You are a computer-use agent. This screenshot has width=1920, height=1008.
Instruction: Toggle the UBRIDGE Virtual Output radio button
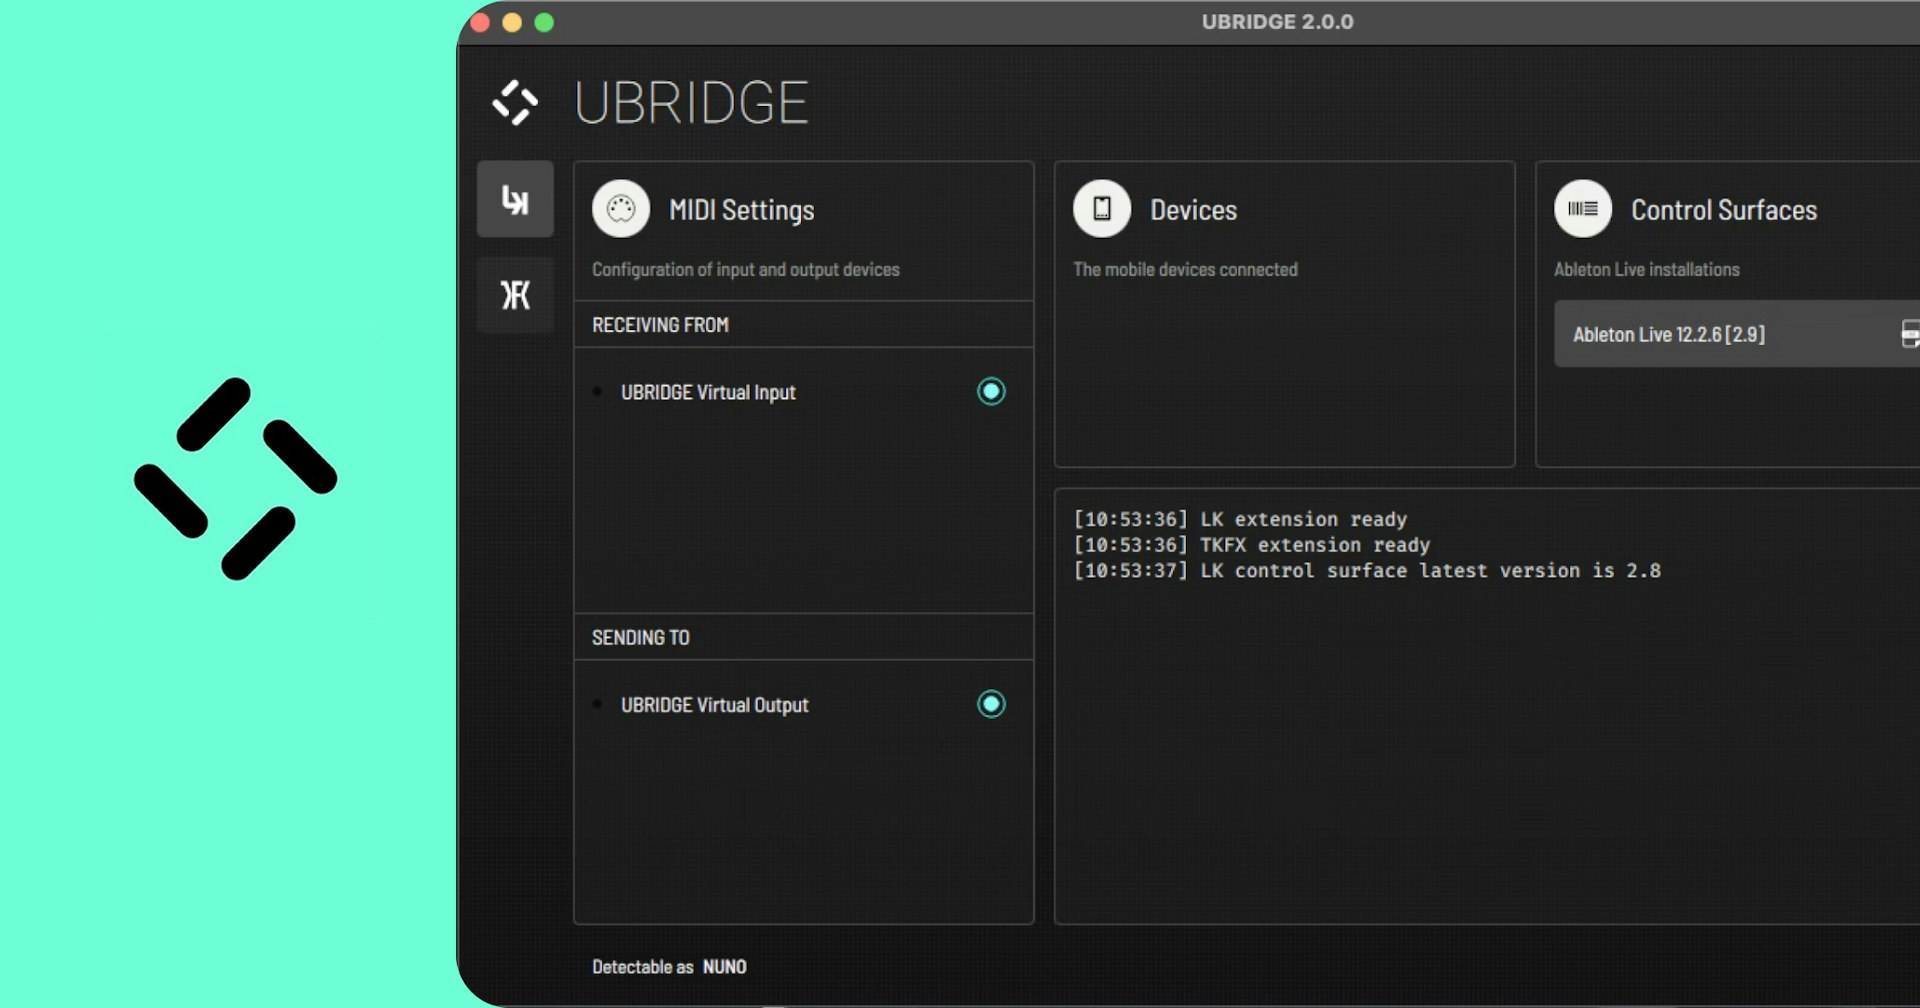[x=991, y=704]
